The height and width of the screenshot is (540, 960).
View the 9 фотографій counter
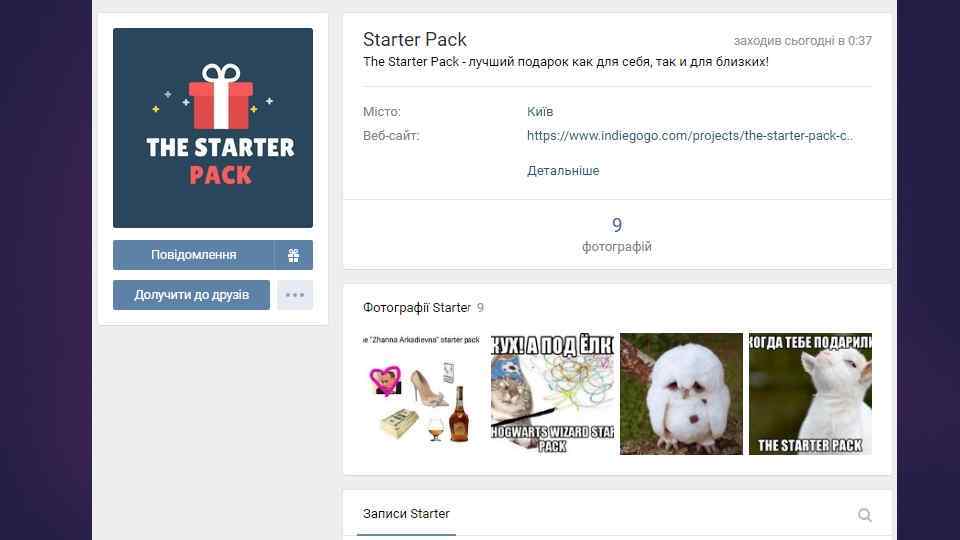(617, 234)
